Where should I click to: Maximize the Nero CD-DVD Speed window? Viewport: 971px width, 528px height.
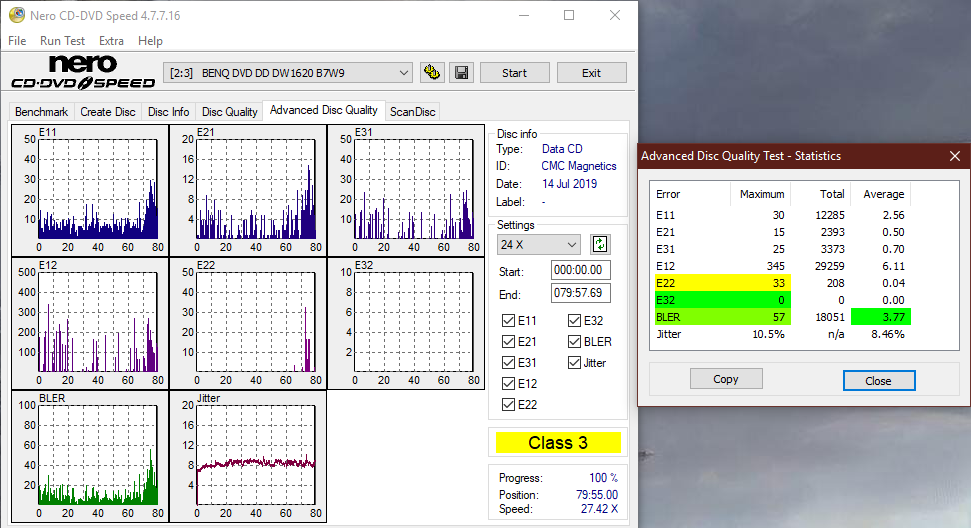569,15
